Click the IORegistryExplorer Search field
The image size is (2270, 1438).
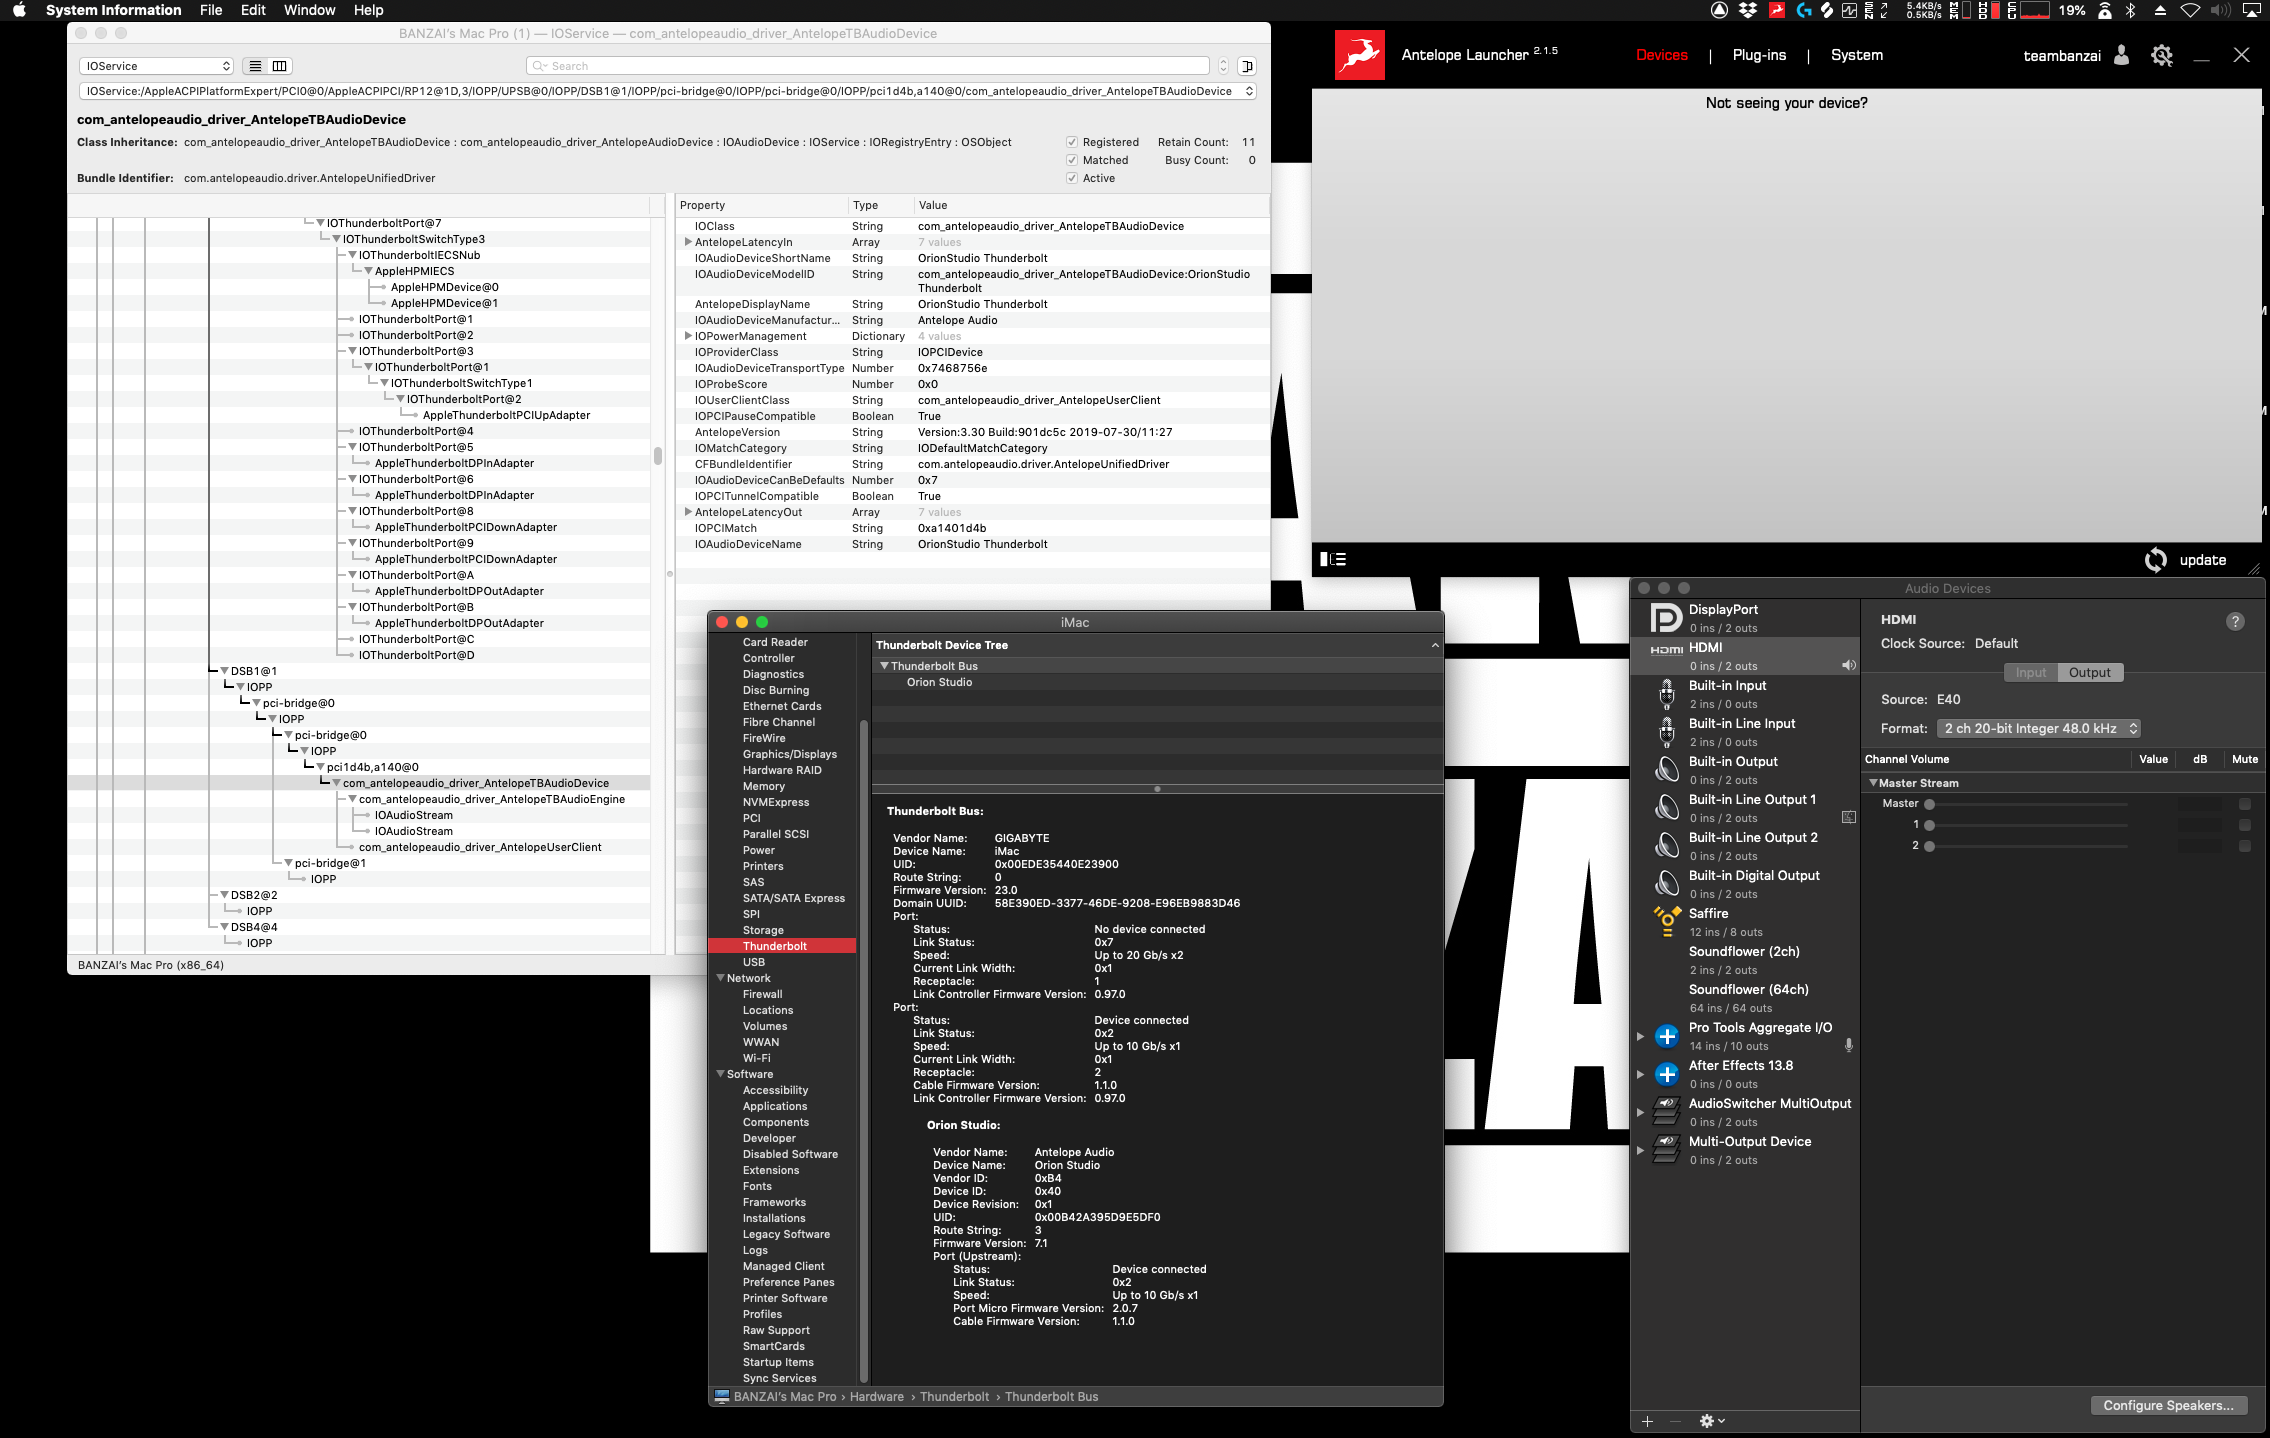coord(868,66)
